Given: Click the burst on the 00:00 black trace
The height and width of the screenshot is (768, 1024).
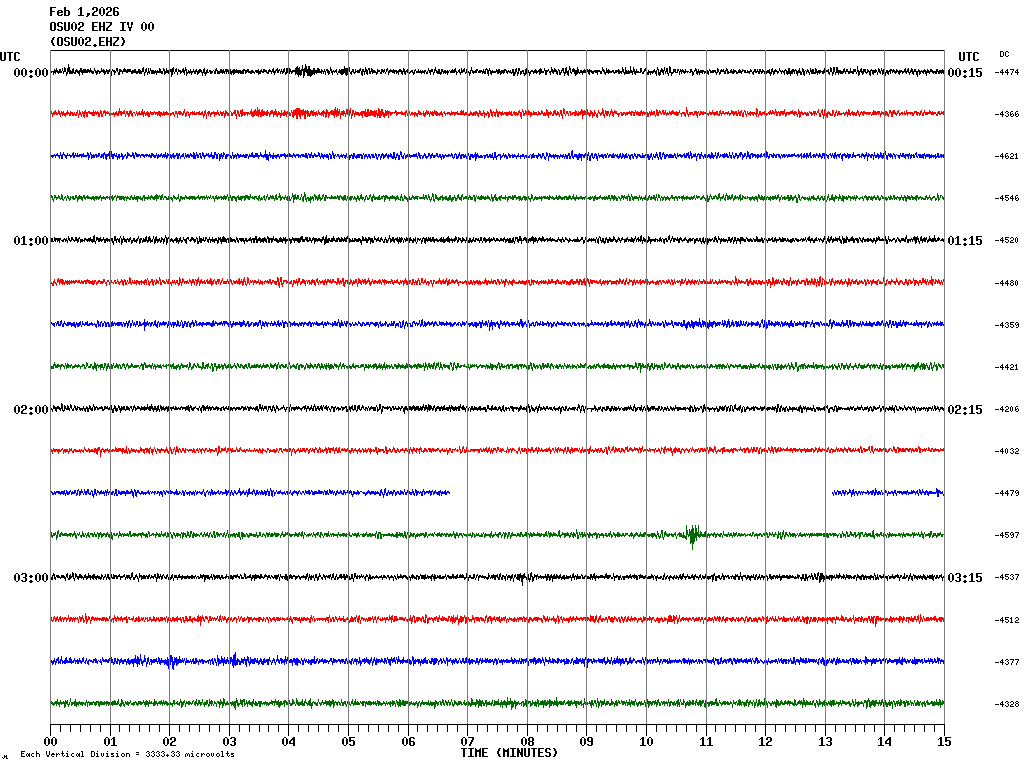Looking at the screenshot, I should pyautogui.click(x=305, y=71).
